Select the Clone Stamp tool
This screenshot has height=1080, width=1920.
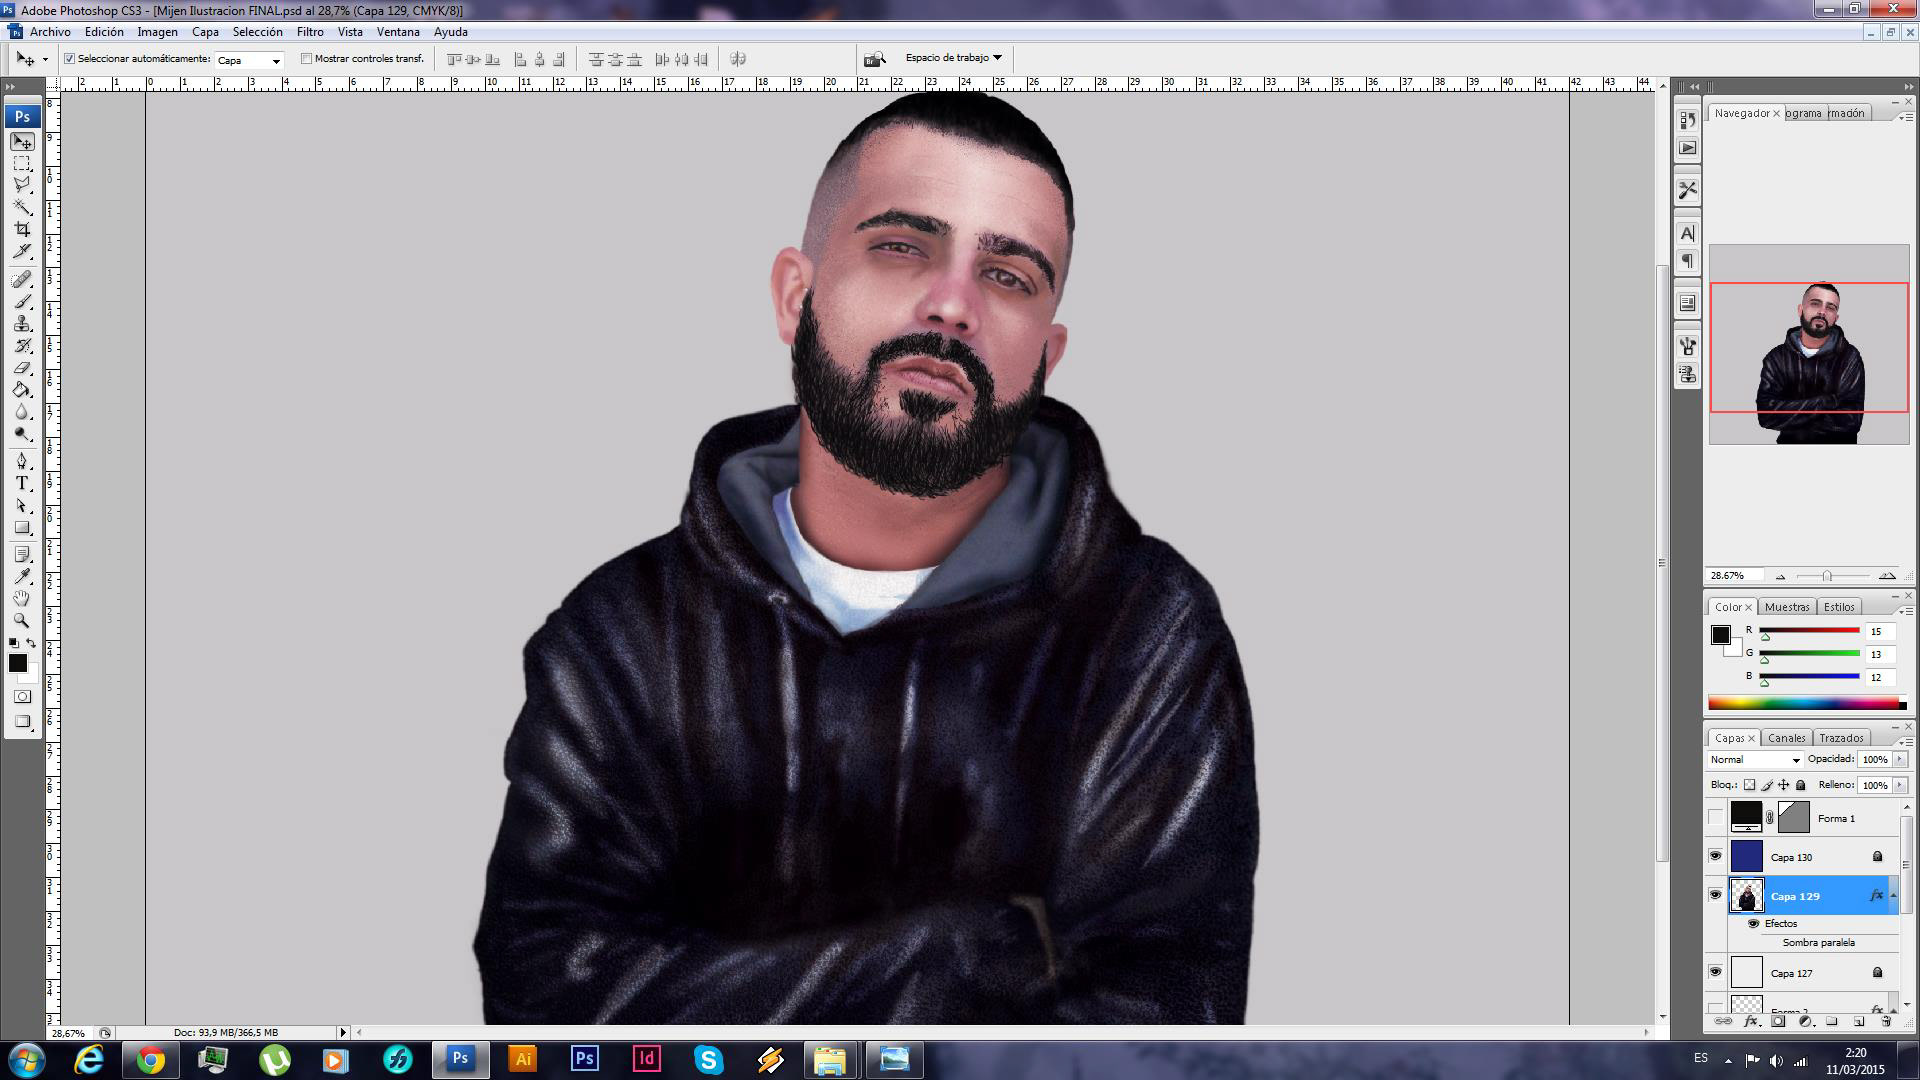(22, 324)
